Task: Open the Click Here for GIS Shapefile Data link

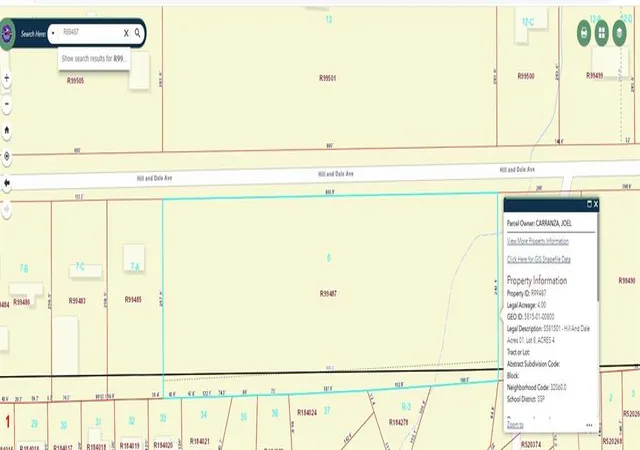Action: coord(539,259)
